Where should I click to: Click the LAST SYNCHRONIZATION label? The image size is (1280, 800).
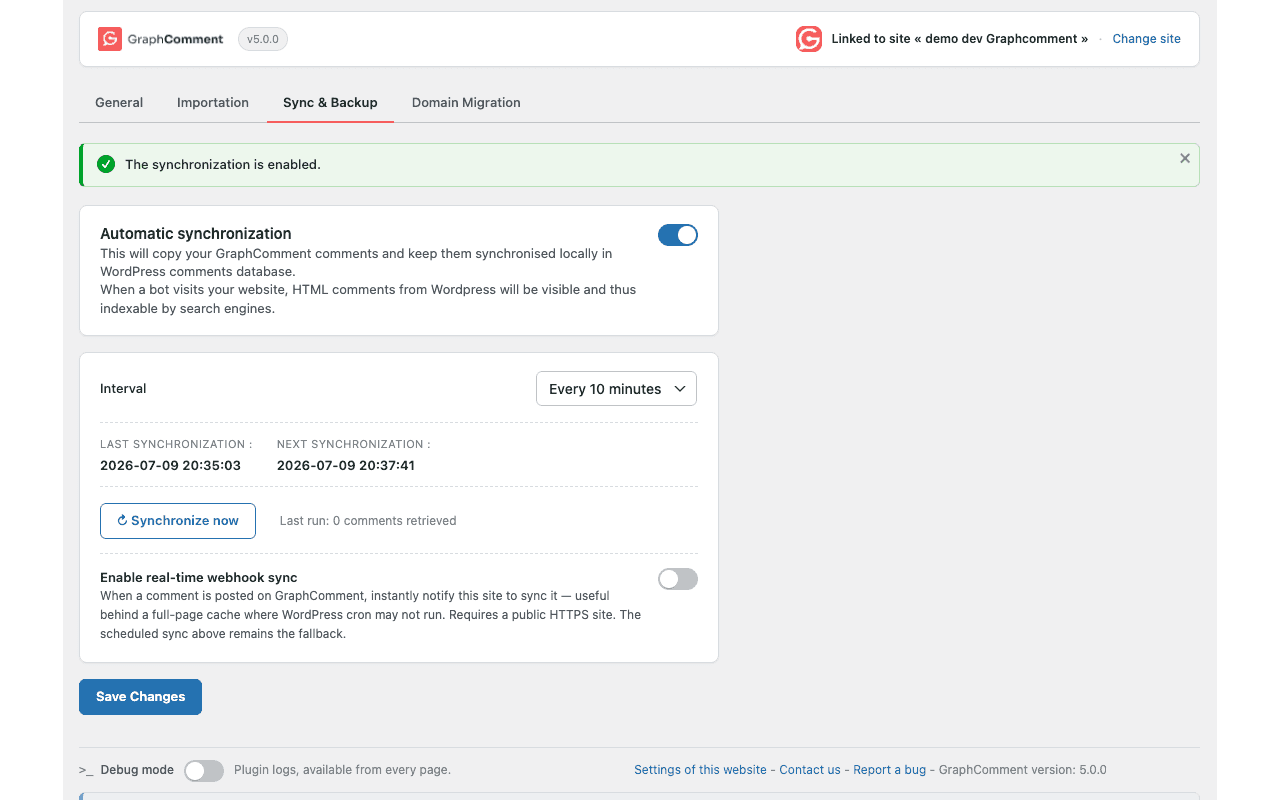(176, 444)
